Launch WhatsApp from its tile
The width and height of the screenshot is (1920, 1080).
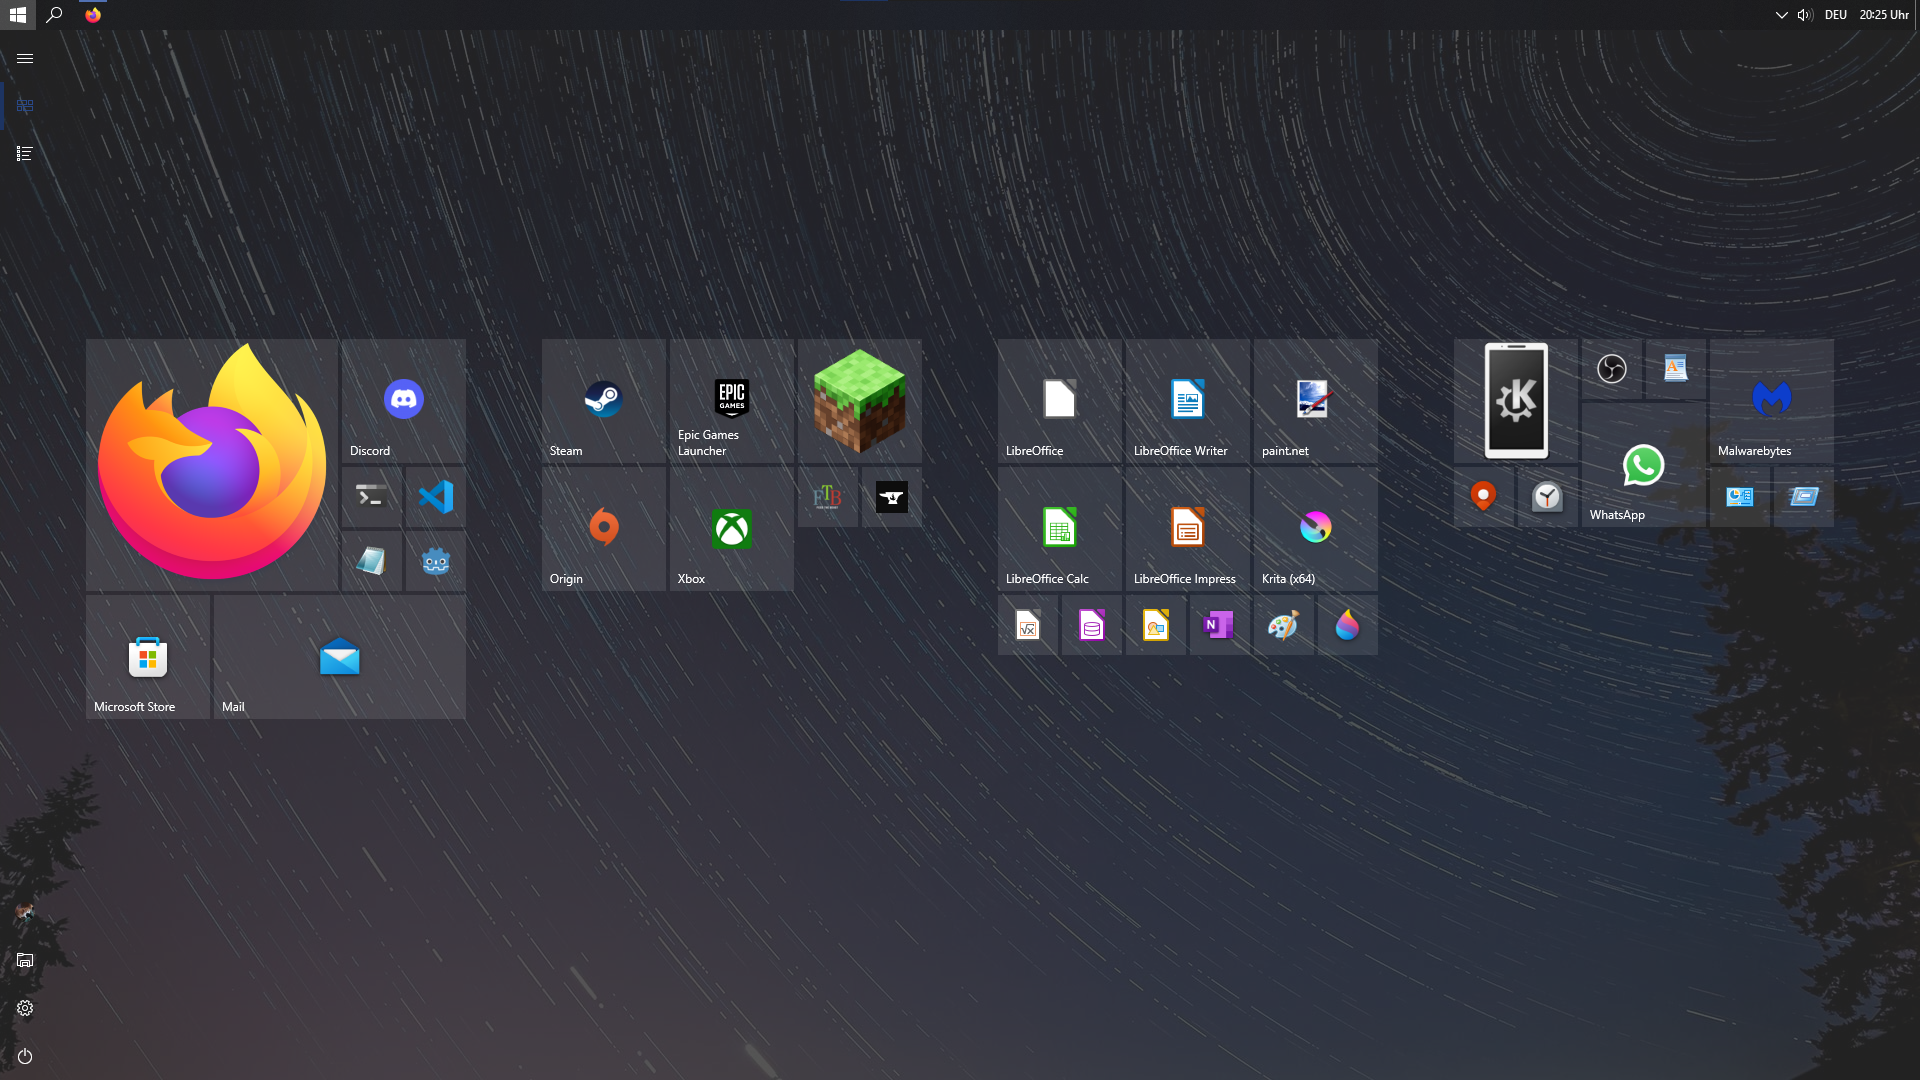coord(1644,465)
